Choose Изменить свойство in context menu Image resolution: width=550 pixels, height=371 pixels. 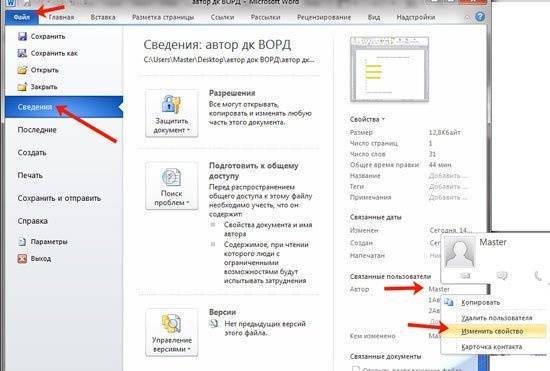492,331
